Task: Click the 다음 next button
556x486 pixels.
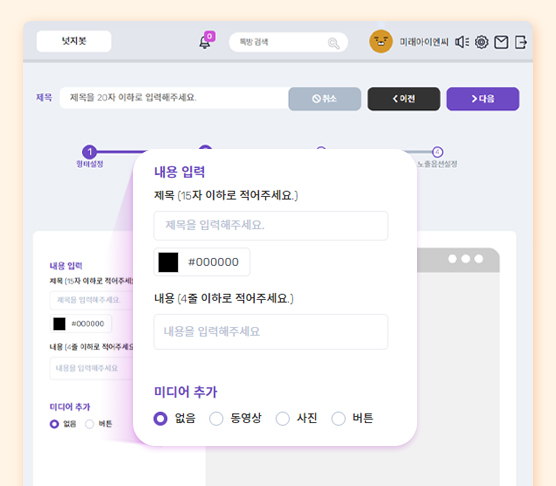Action: coord(483,99)
